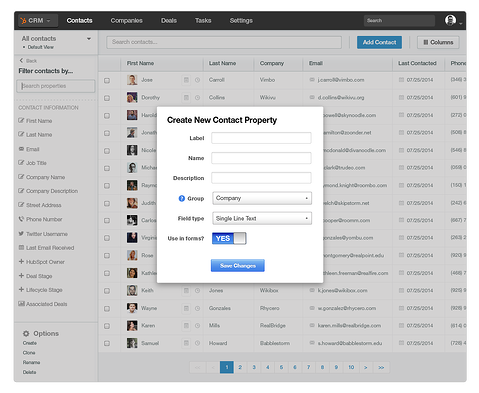Open the note icon in Jose's row
Screen dimensions: 479x393
point(186,80)
